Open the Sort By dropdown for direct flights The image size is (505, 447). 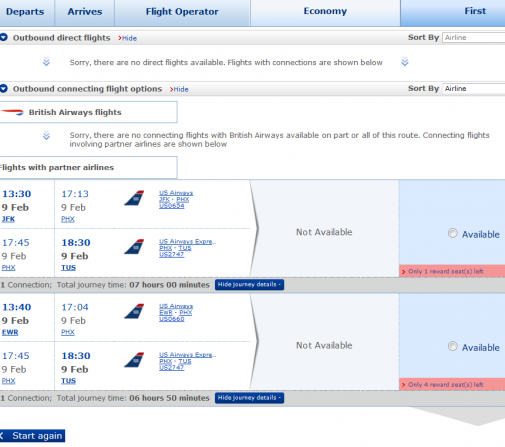tap(474, 37)
